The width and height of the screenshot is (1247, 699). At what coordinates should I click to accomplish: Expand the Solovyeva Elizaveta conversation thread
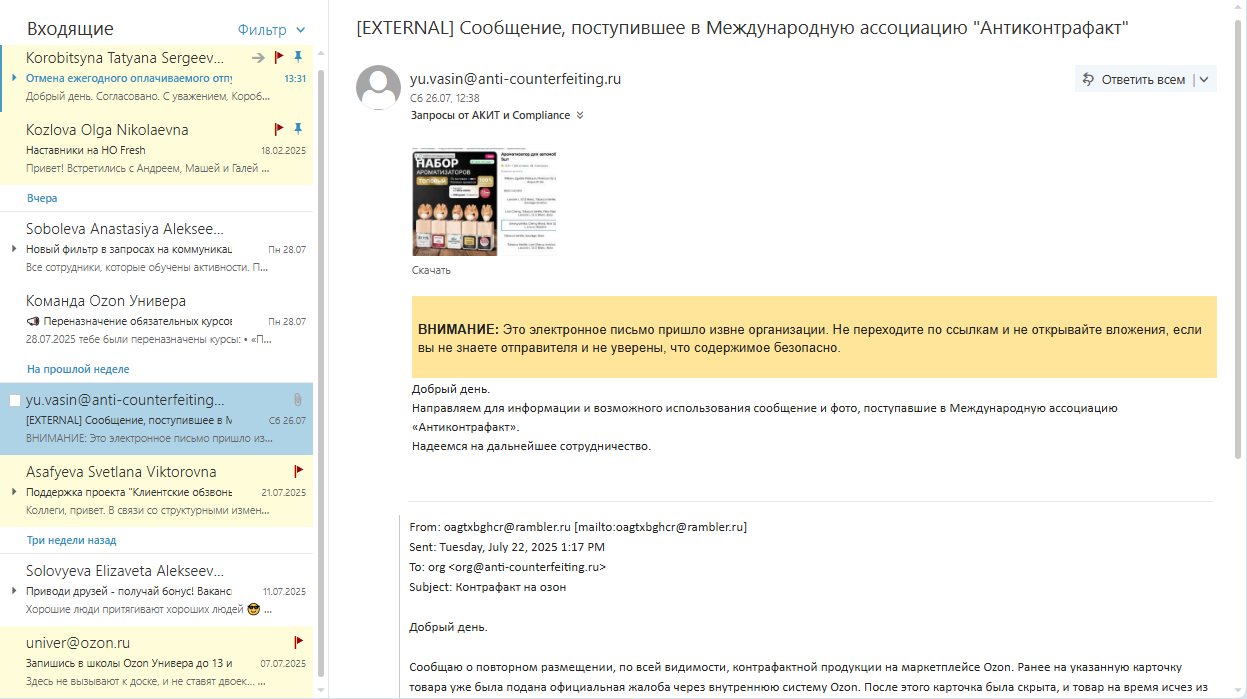[x=14, y=590]
